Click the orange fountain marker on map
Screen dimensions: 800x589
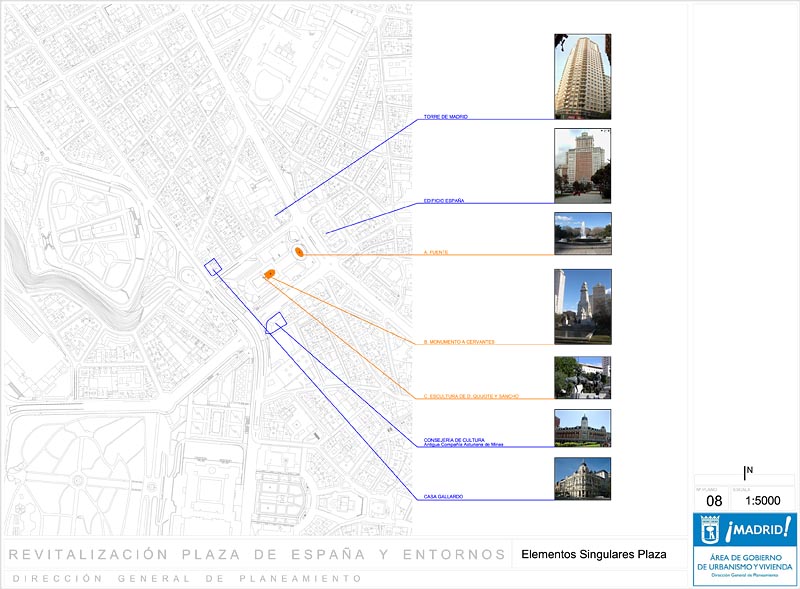tap(298, 251)
